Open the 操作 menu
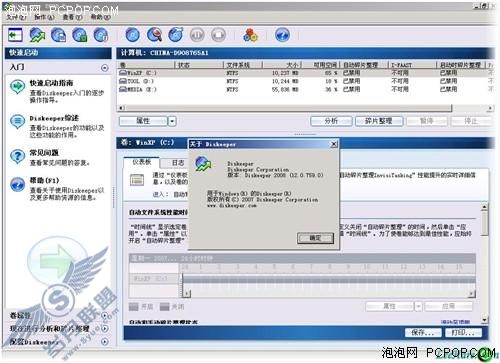The width and height of the screenshot is (500, 363). (x=44, y=17)
